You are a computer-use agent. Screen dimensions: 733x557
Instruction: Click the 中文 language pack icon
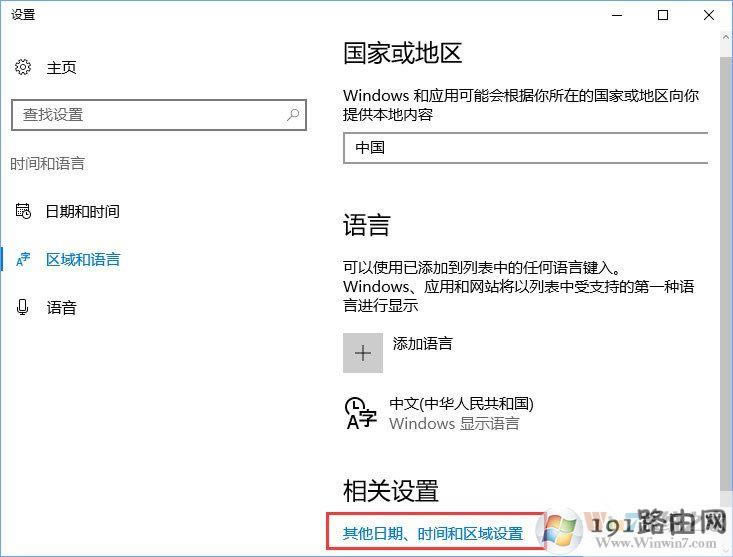(x=360, y=413)
